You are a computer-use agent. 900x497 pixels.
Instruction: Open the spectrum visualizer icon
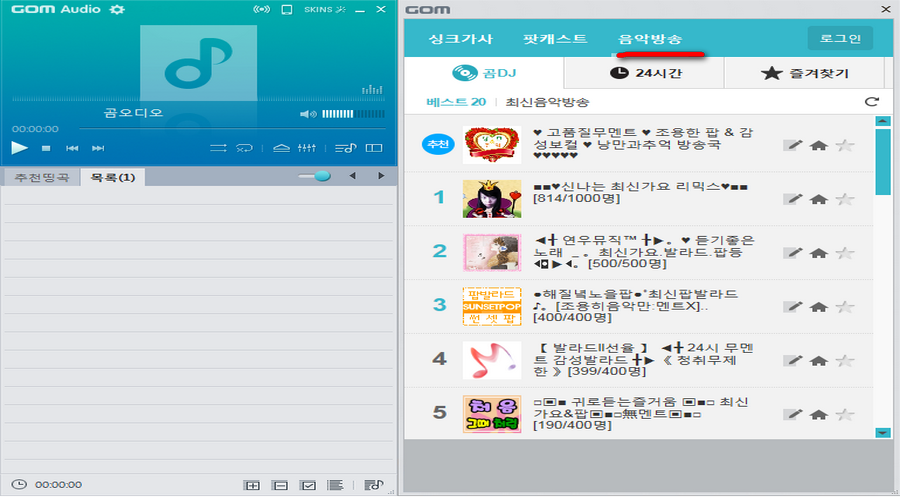372,90
